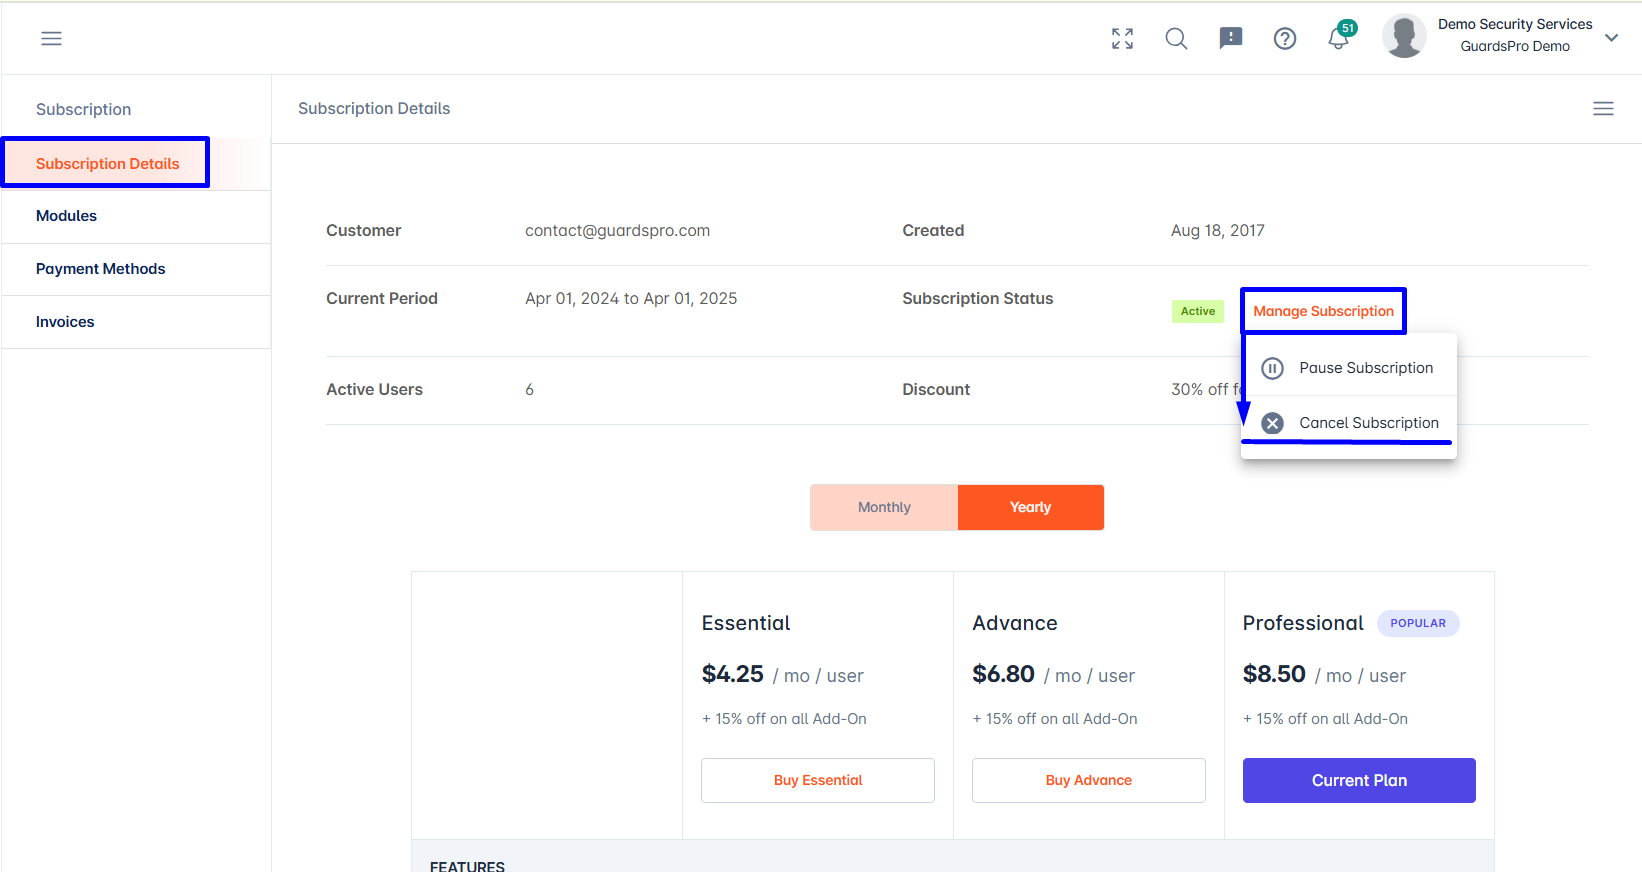Open the Subscription Details panel menu icon

(1602, 108)
